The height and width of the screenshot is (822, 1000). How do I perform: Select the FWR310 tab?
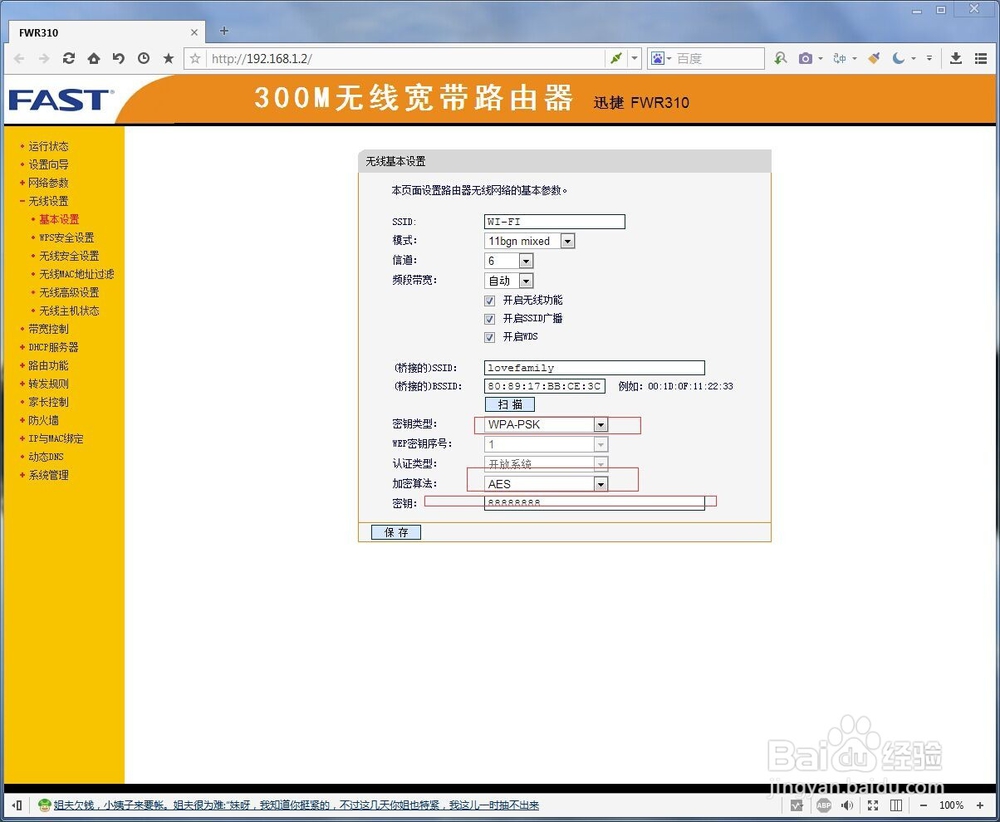(108, 33)
